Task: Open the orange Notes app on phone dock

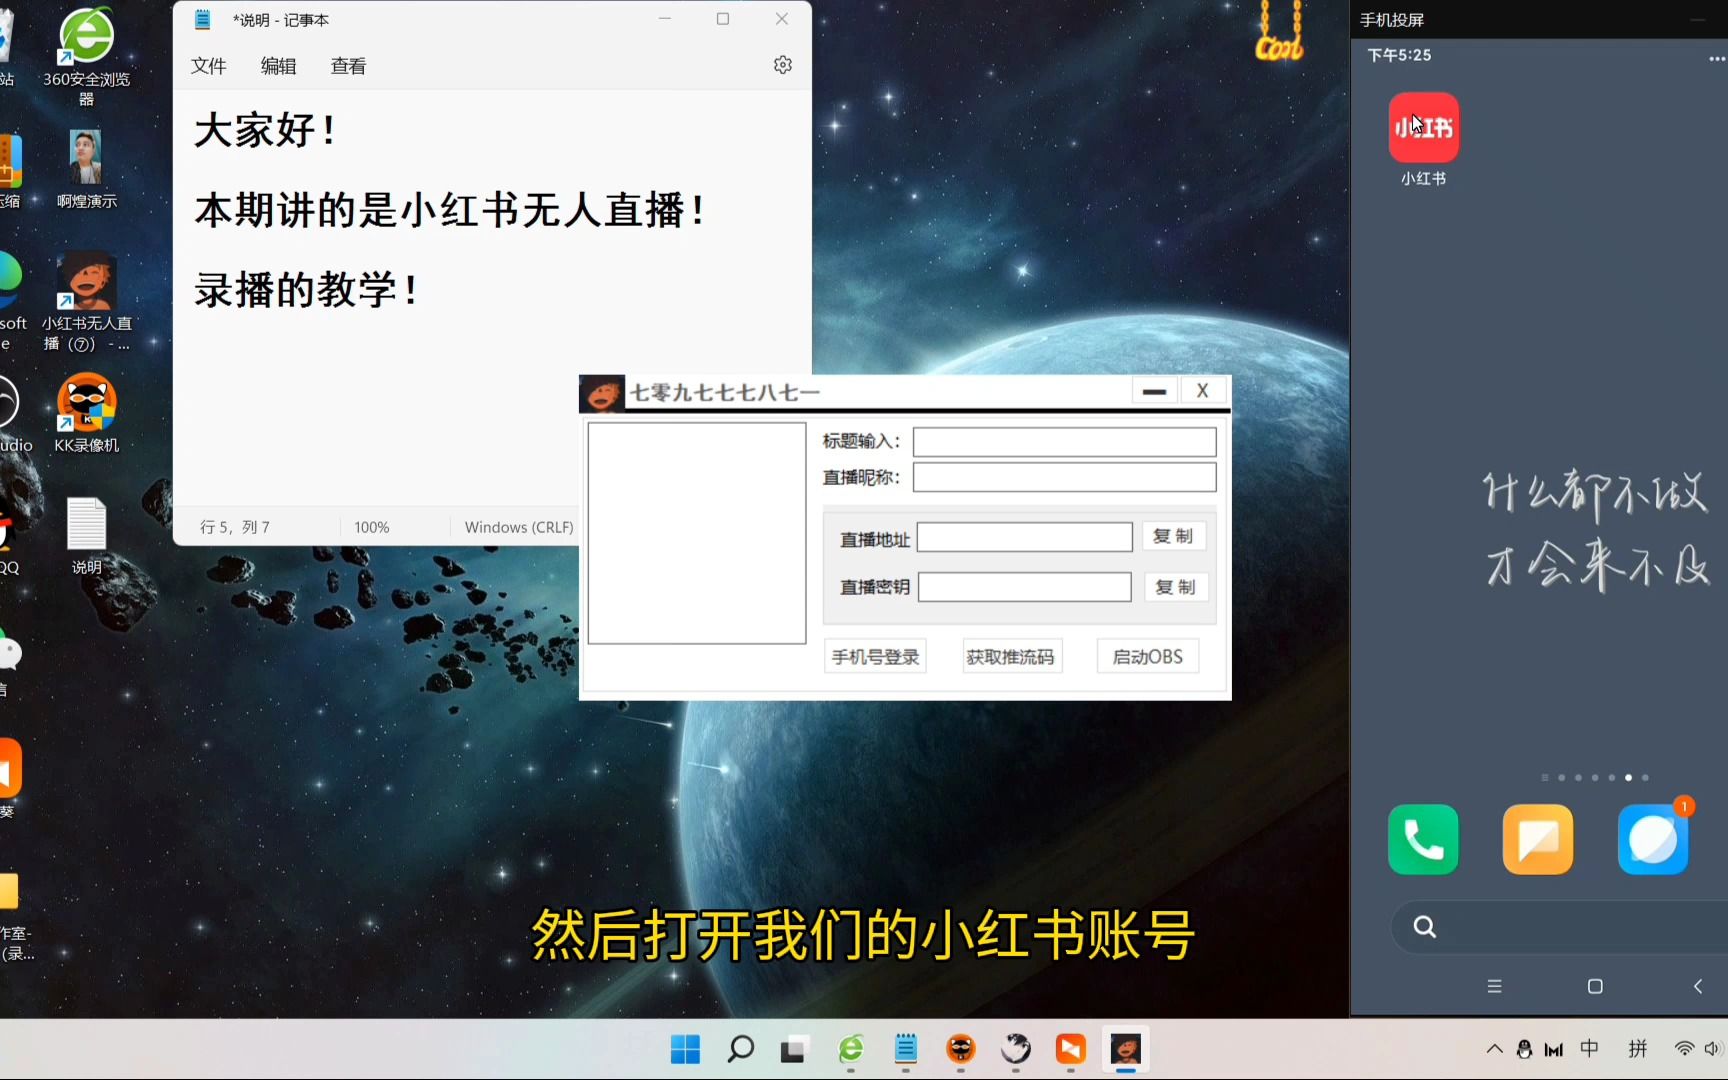Action: tap(1538, 839)
